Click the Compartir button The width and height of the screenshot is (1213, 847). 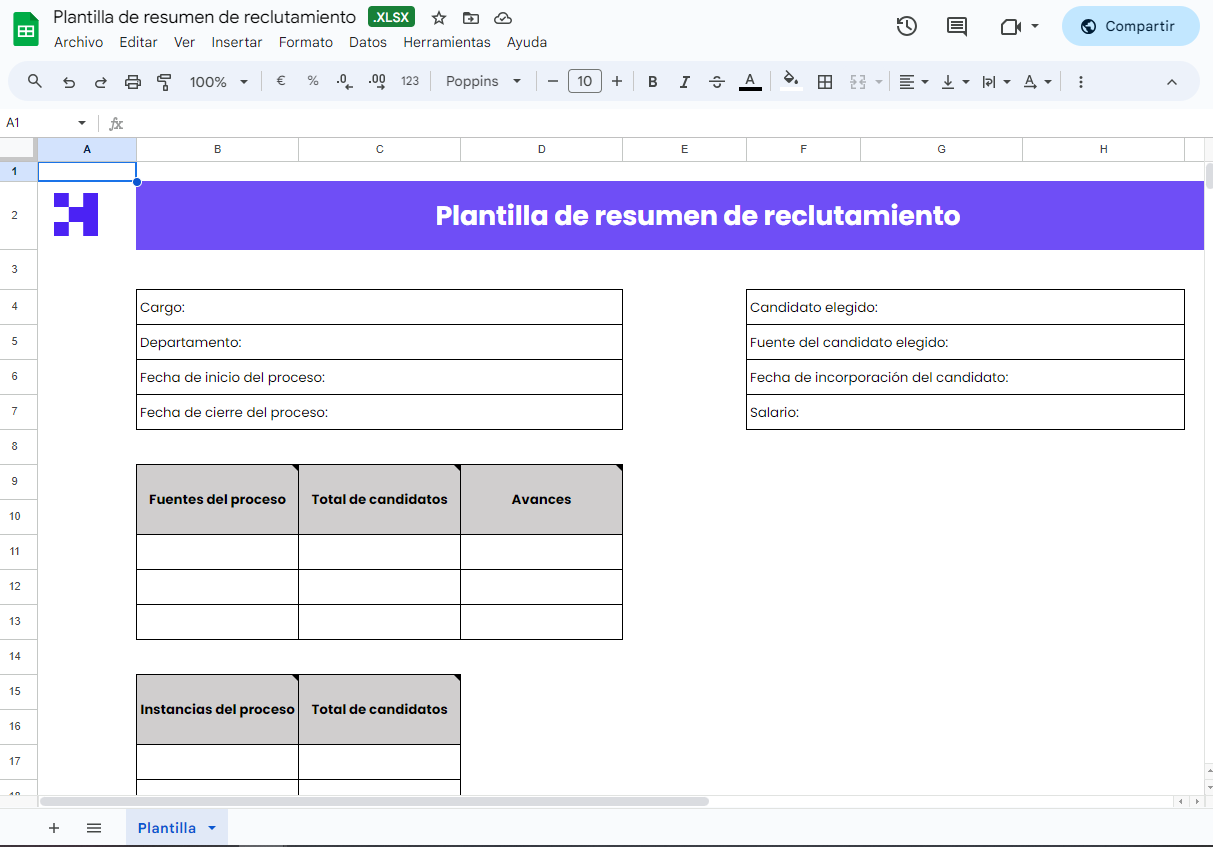click(x=1131, y=26)
